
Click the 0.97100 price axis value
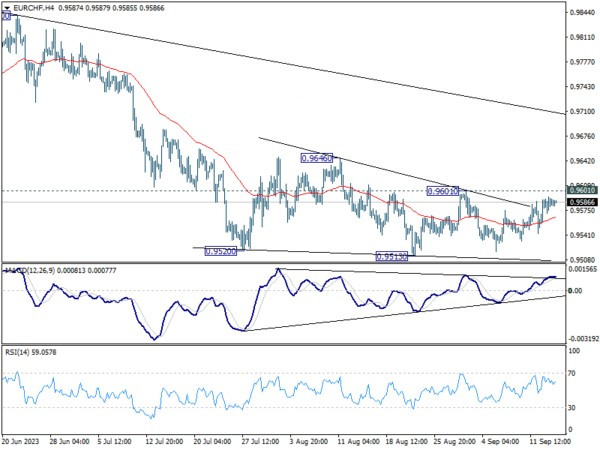click(582, 111)
